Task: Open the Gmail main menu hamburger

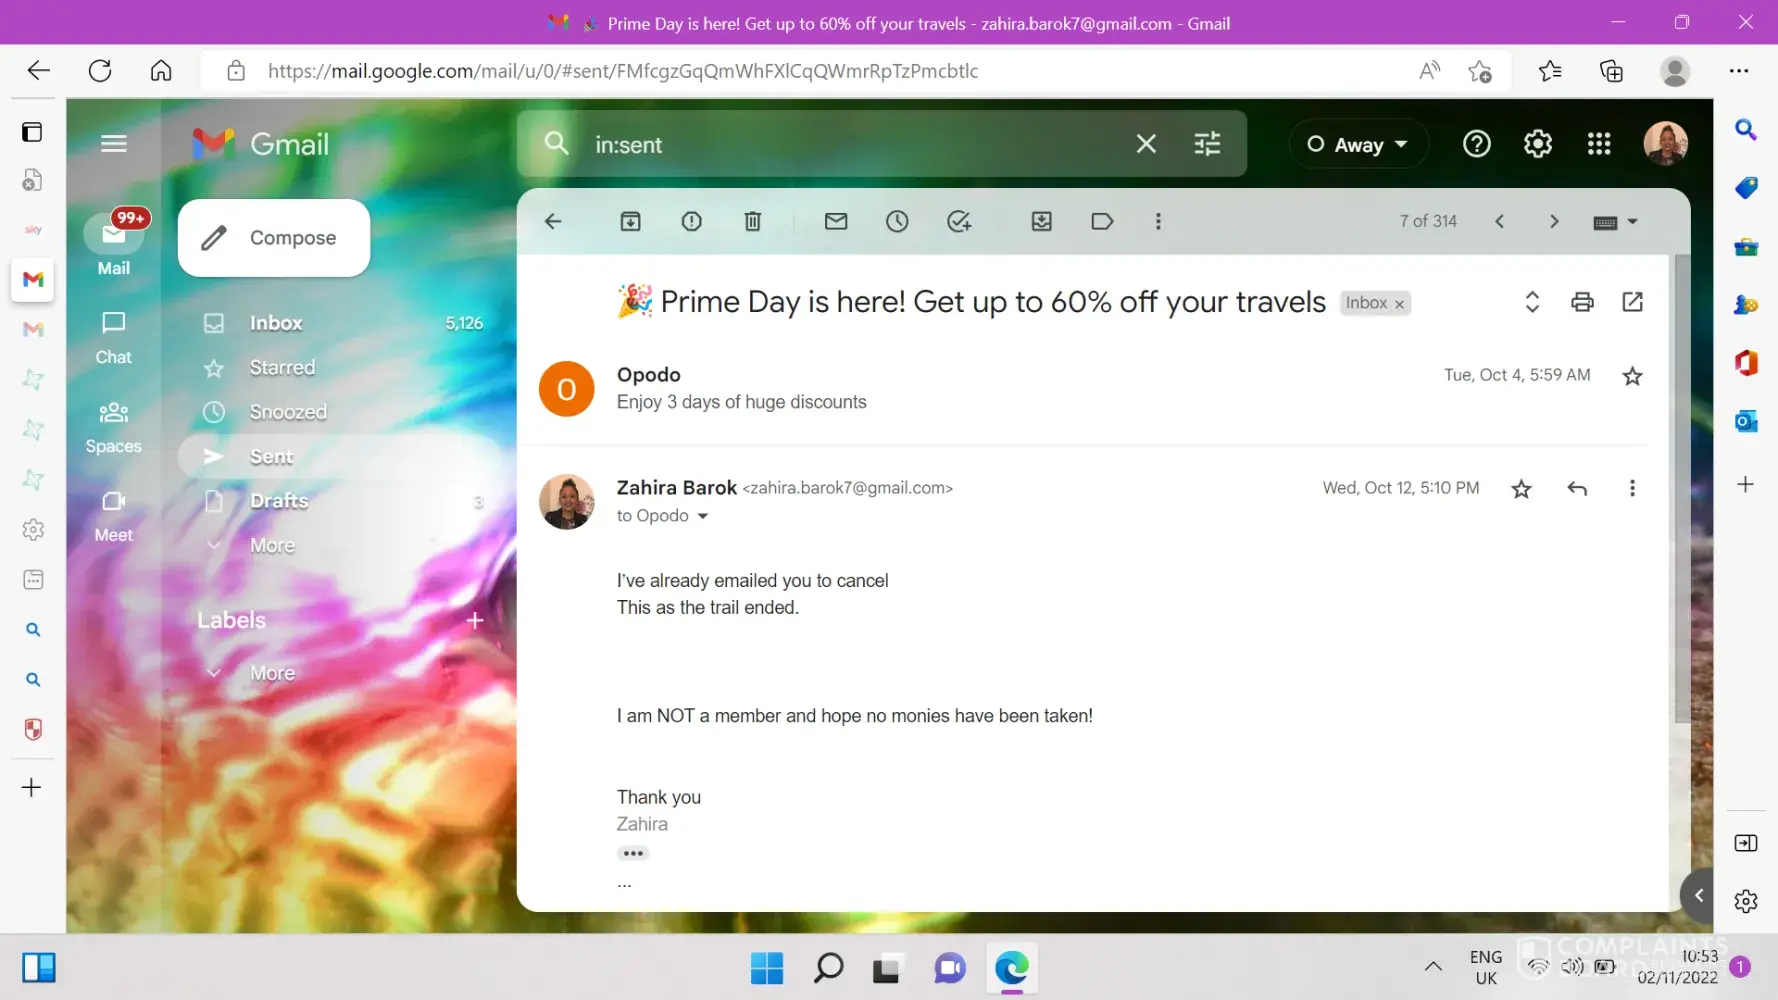Action: point(114,144)
